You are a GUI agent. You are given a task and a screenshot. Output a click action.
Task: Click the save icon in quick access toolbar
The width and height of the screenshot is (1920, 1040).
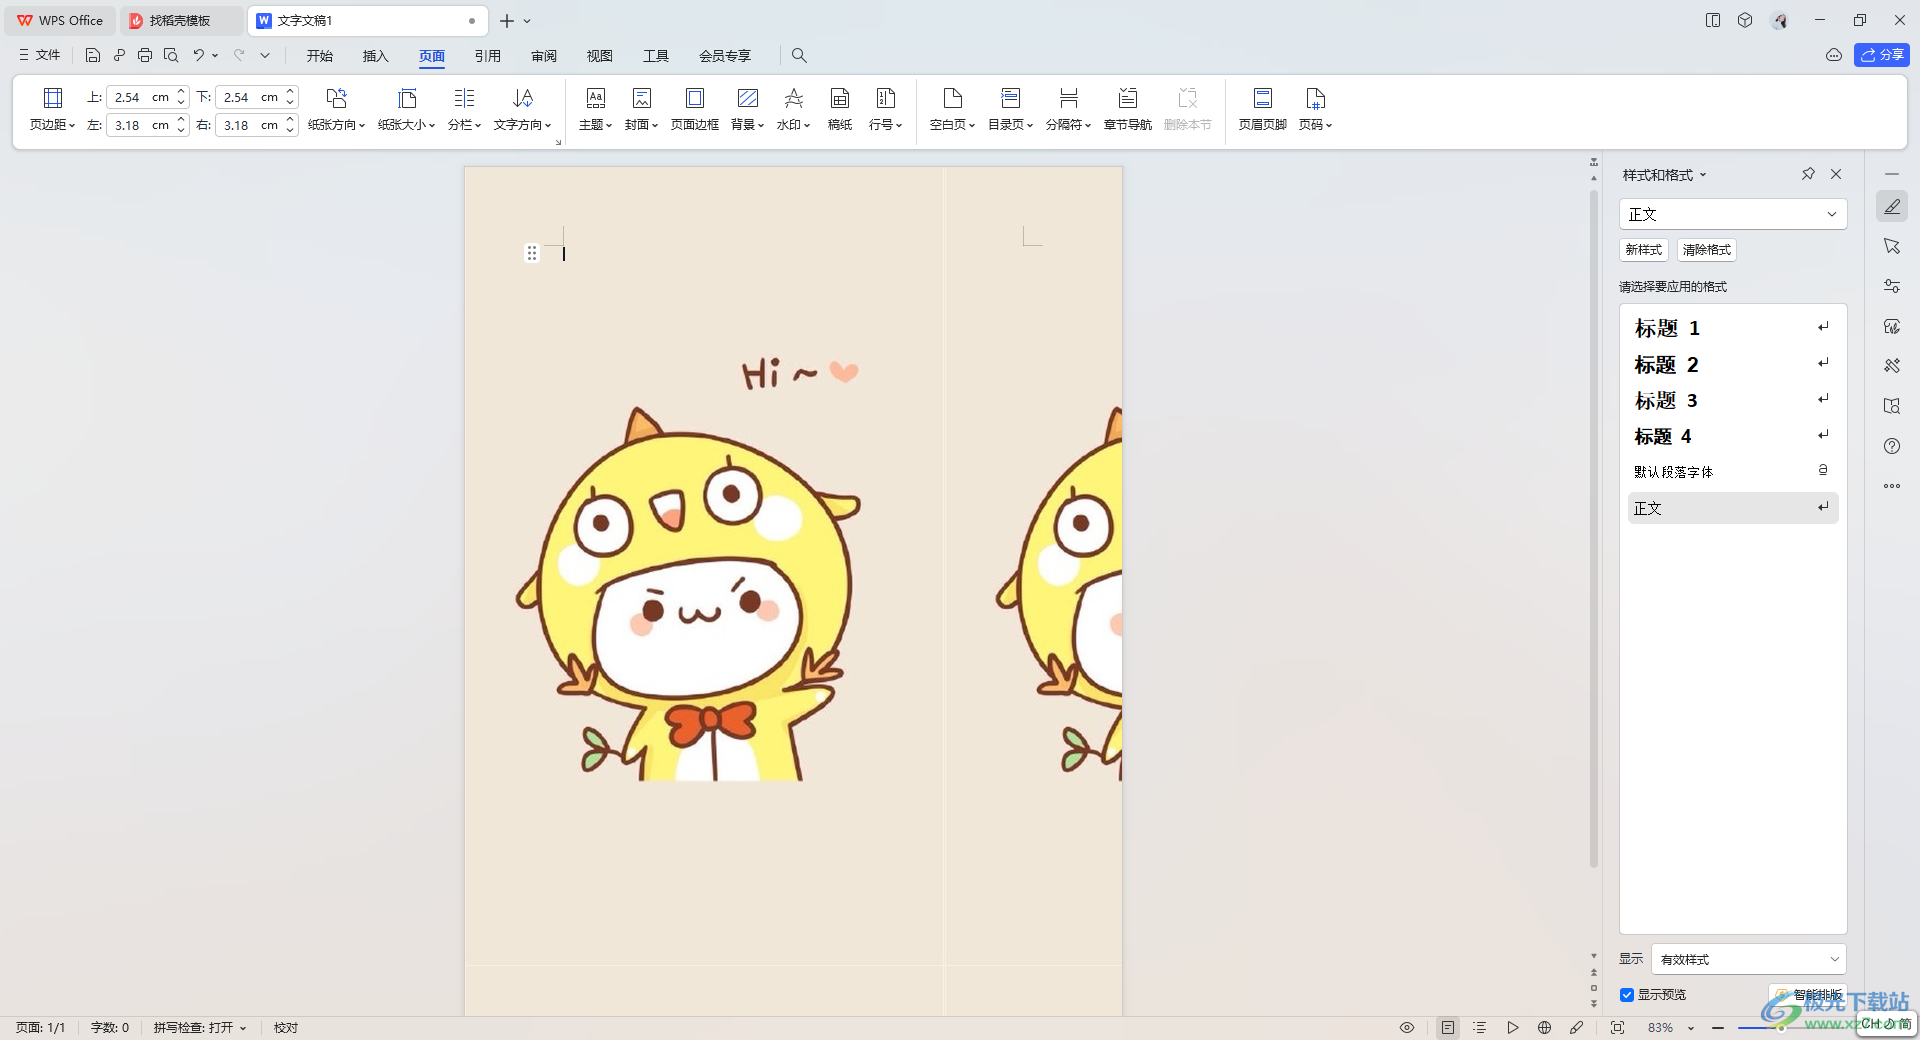93,55
